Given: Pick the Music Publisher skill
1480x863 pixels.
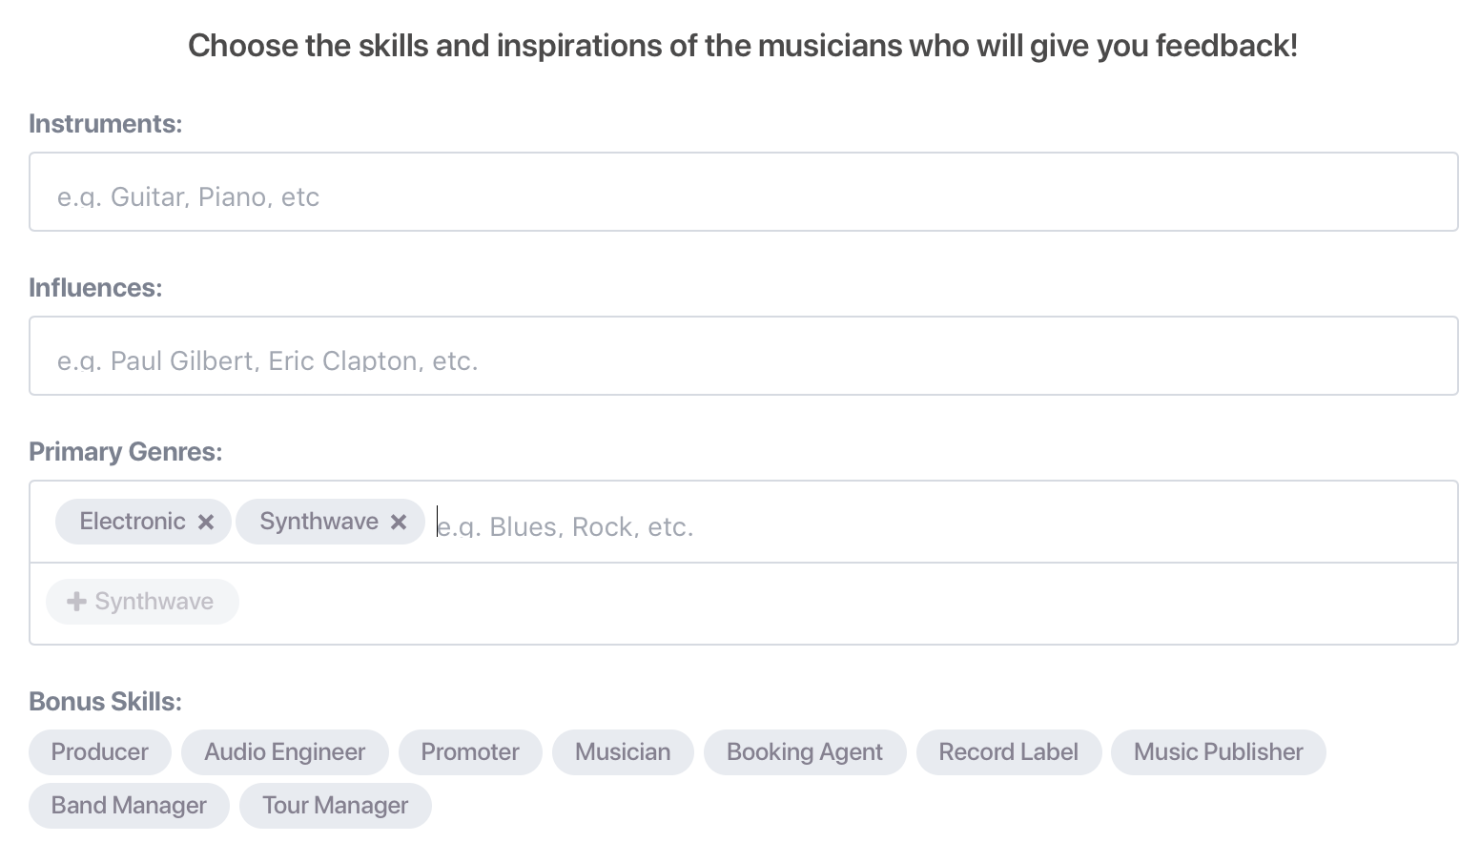Looking at the screenshot, I should click(1218, 752).
